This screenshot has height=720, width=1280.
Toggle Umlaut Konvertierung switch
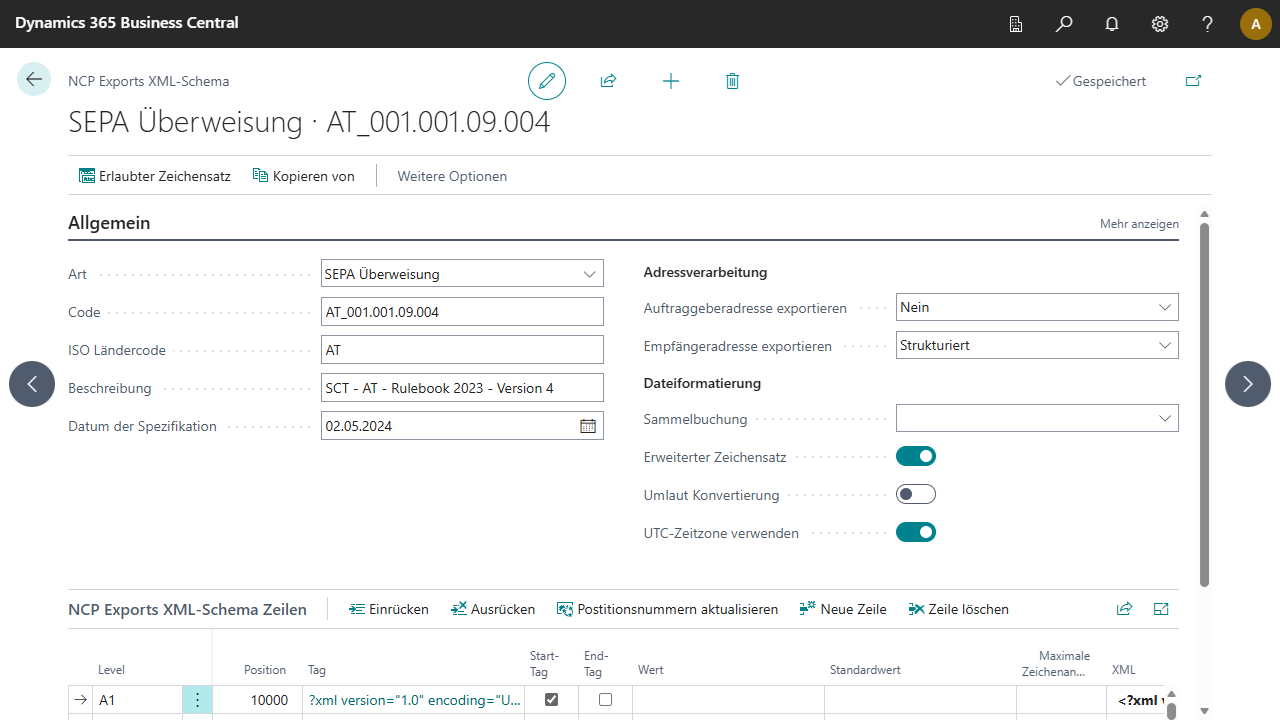click(916, 494)
